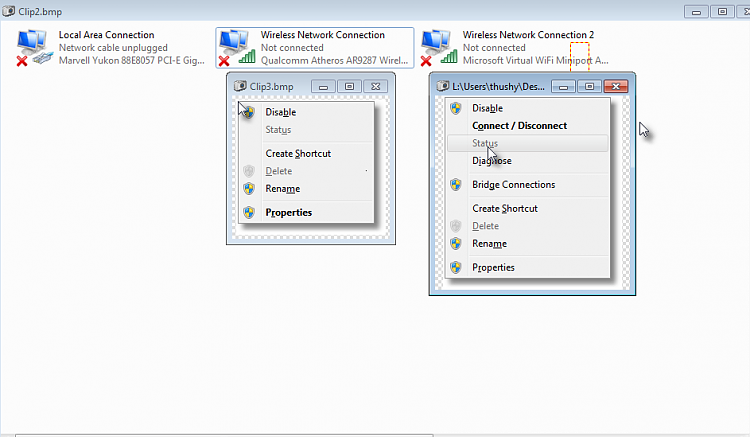Click the shield icon beside Properties in right menu

tap(456, 267)
